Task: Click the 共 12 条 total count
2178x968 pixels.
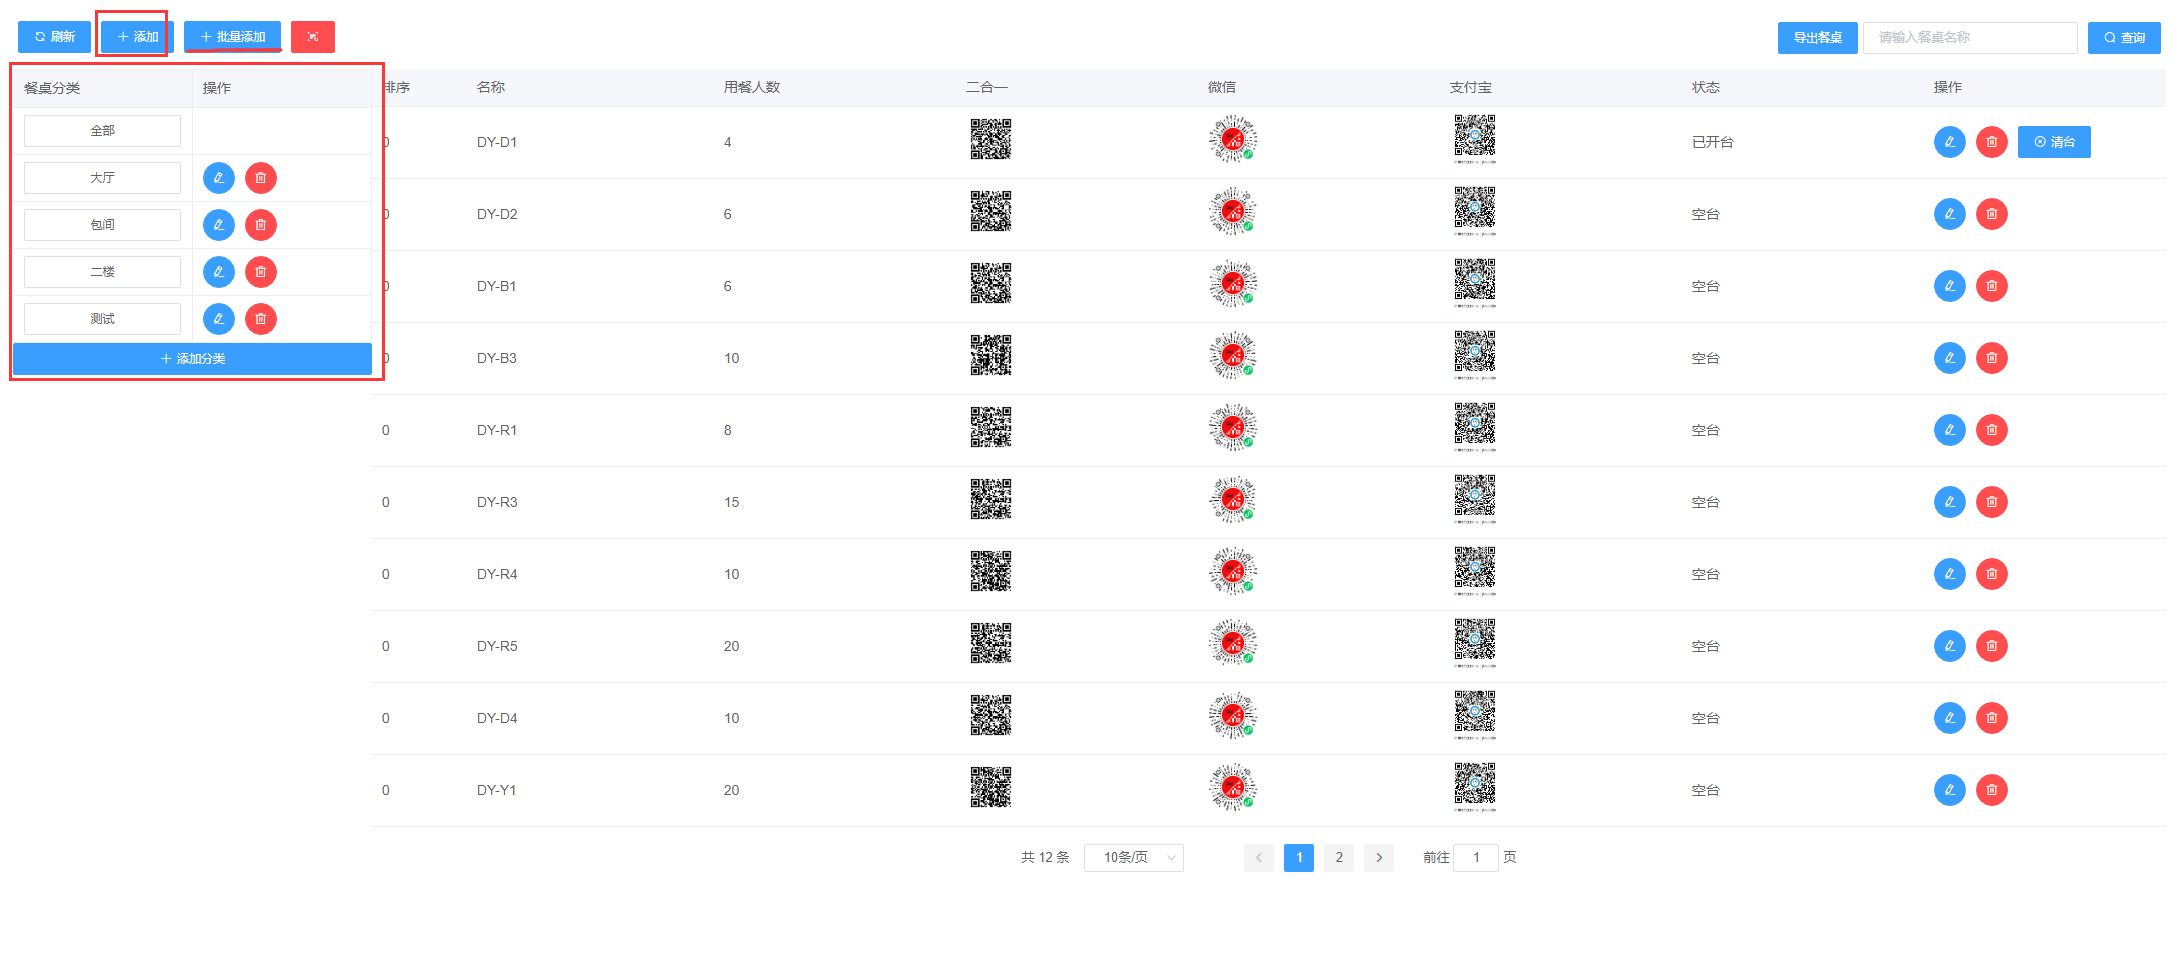Action: click(1045, 858)
